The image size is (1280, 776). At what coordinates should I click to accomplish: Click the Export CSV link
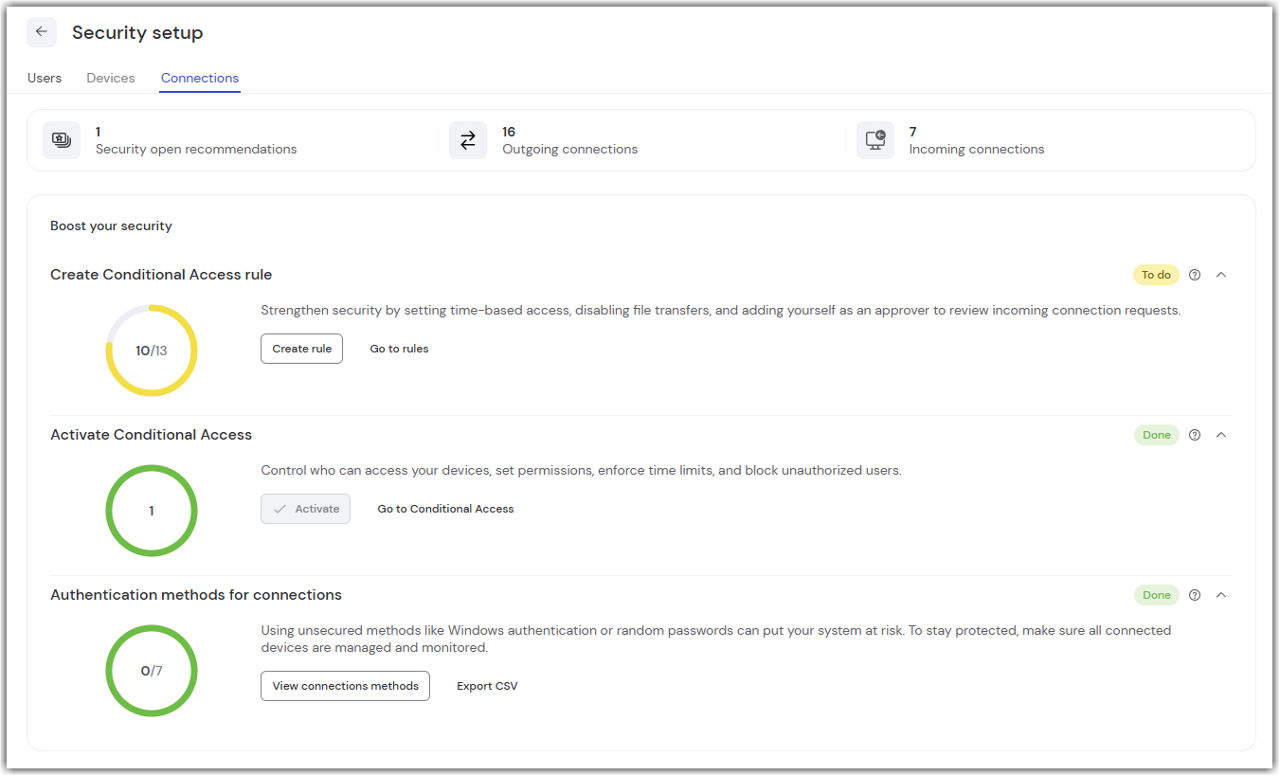click(487, 686)
